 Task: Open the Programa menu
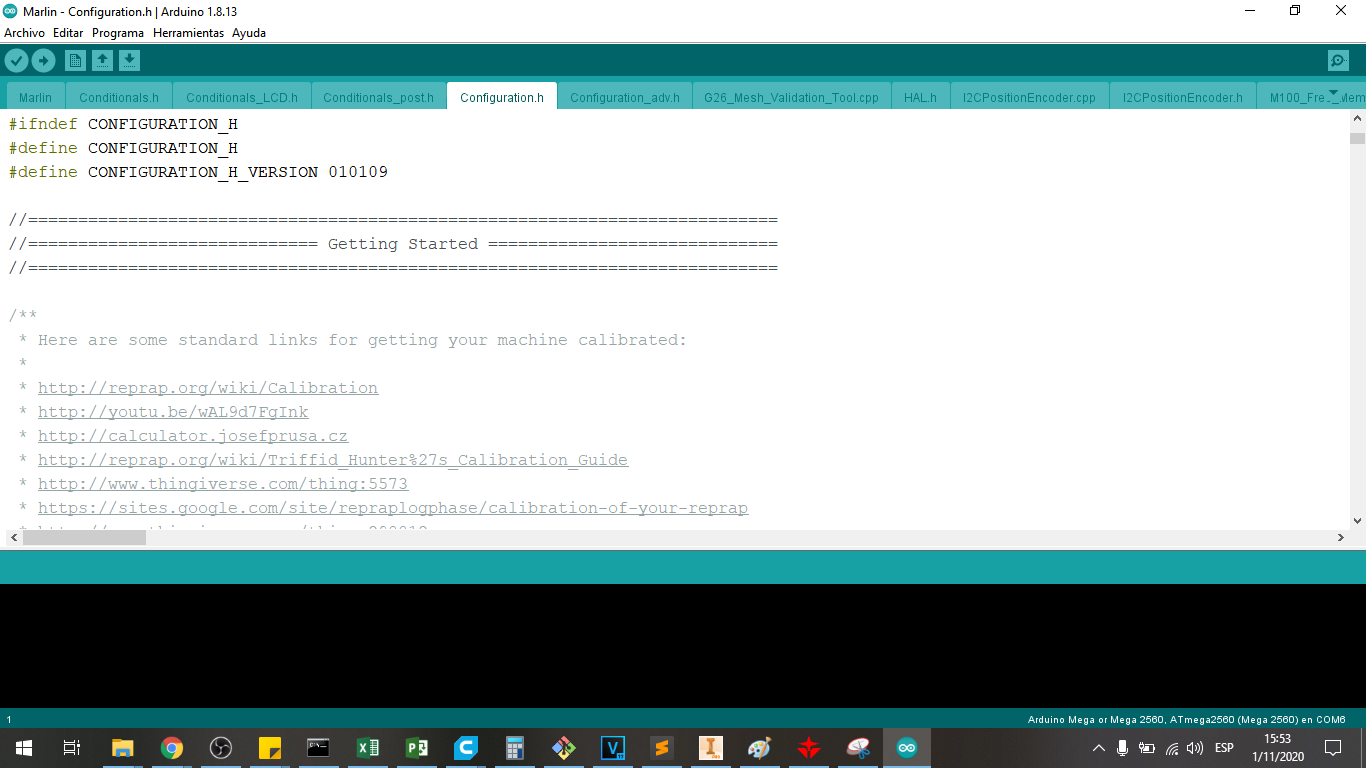coord(118,33)
